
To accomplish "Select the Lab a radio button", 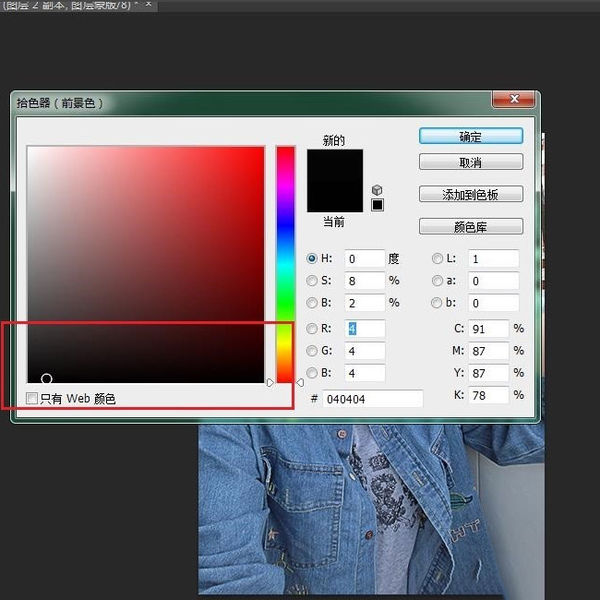I will point(437,281).
